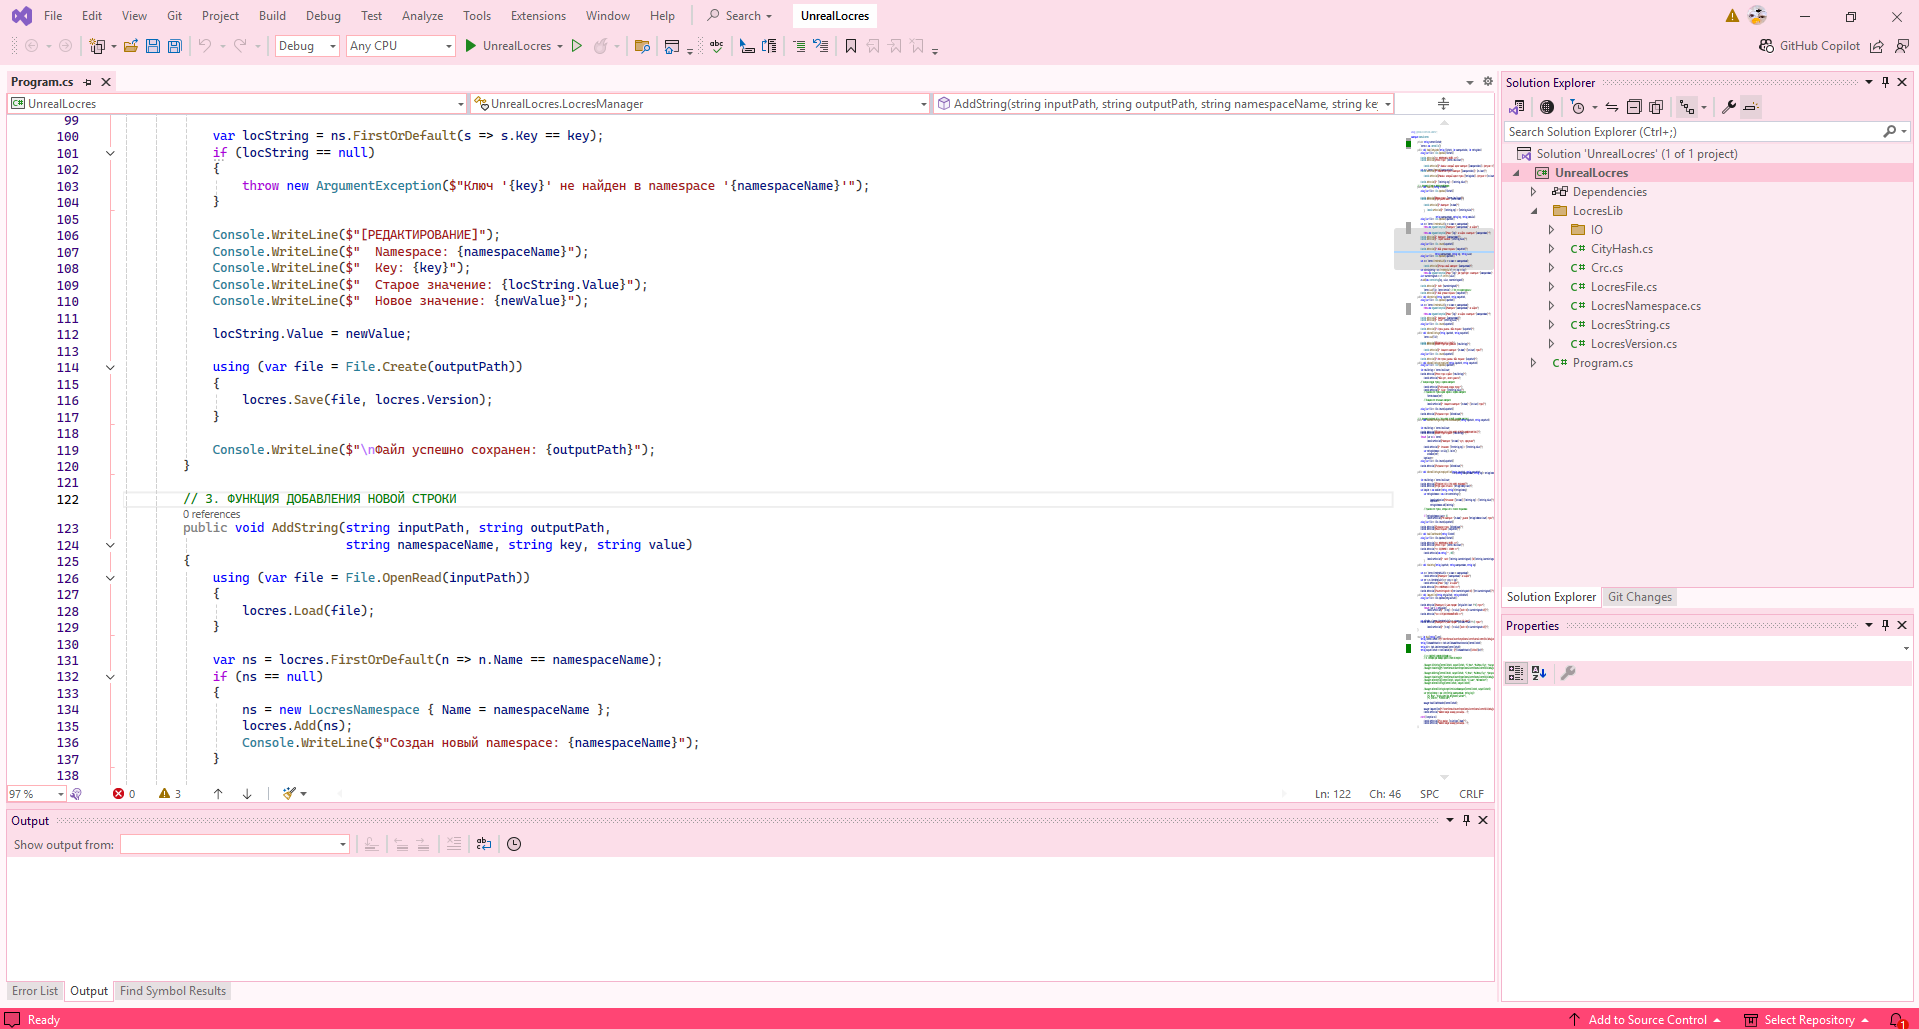Click the Save All toolbar icon
Image resolution: width=1919 pixels, height=1029 pixels.
[175, 46]
